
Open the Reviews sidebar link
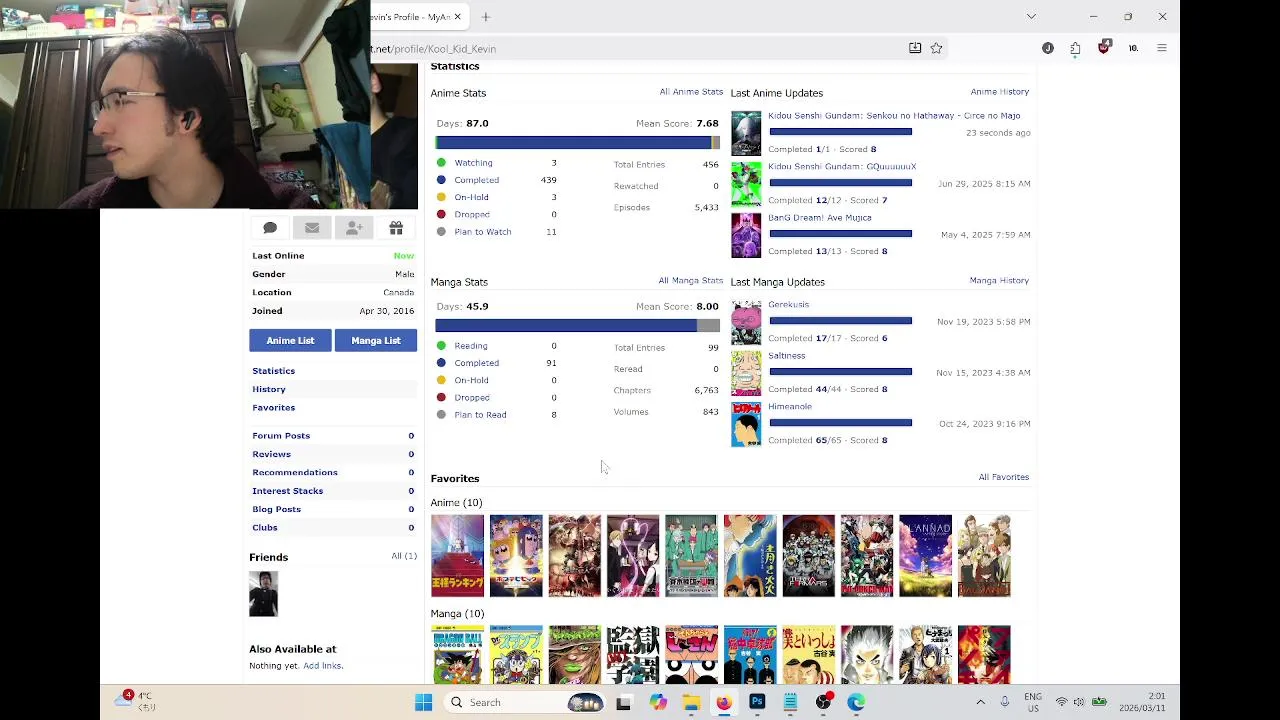(271, 454)
